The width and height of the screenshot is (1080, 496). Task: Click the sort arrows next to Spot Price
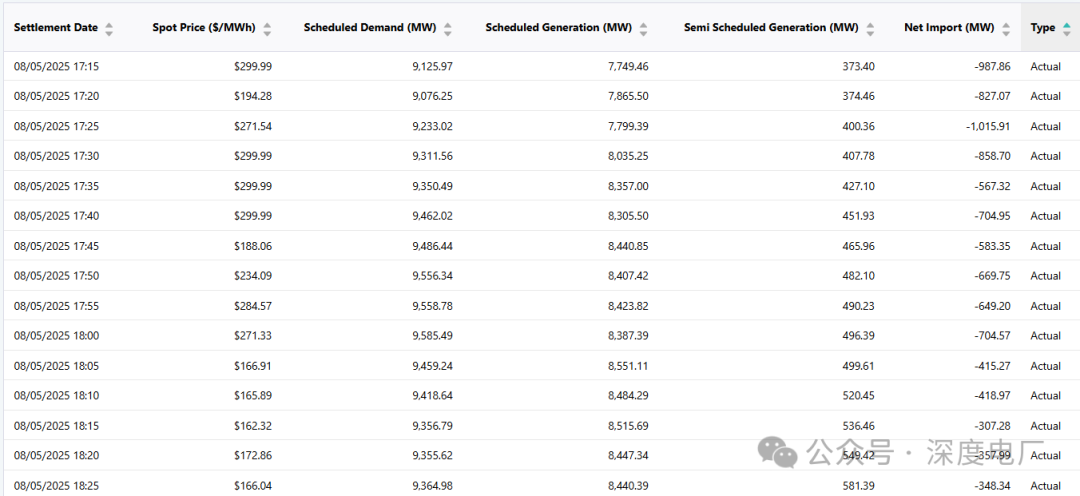pyautogui.click(x=267, y=29)
